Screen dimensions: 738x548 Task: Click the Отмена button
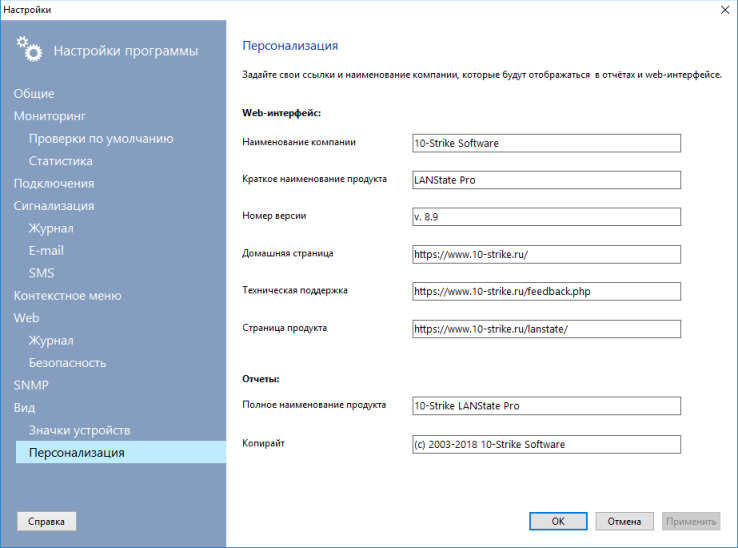[624, 522]
